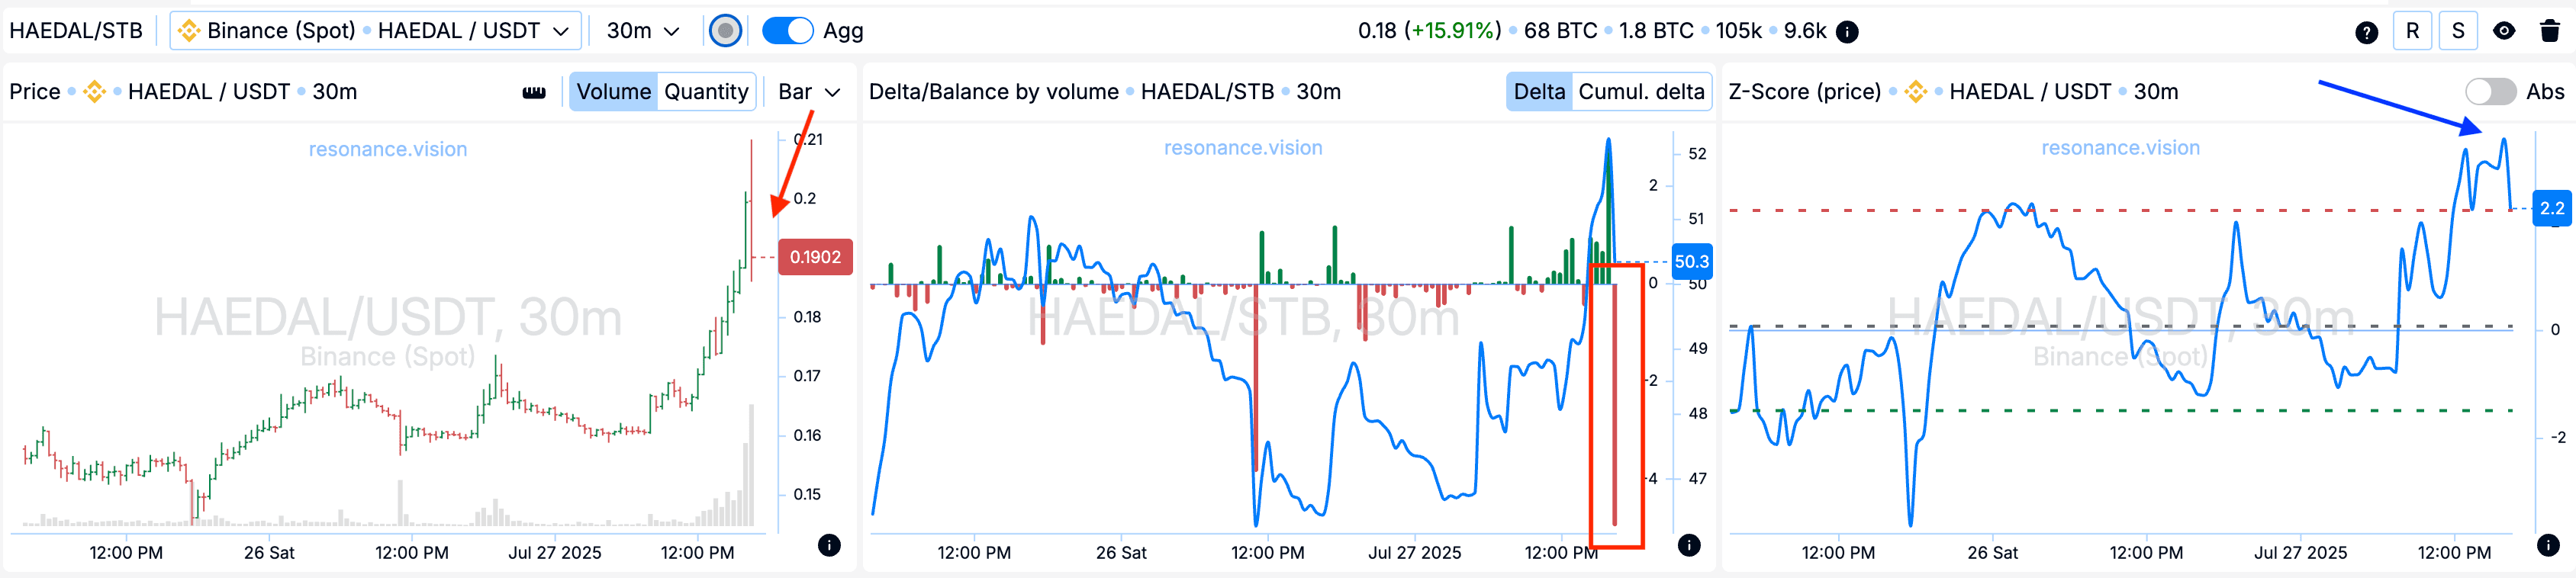Click the eye visibility icon in top bar

click(2504, 31)
